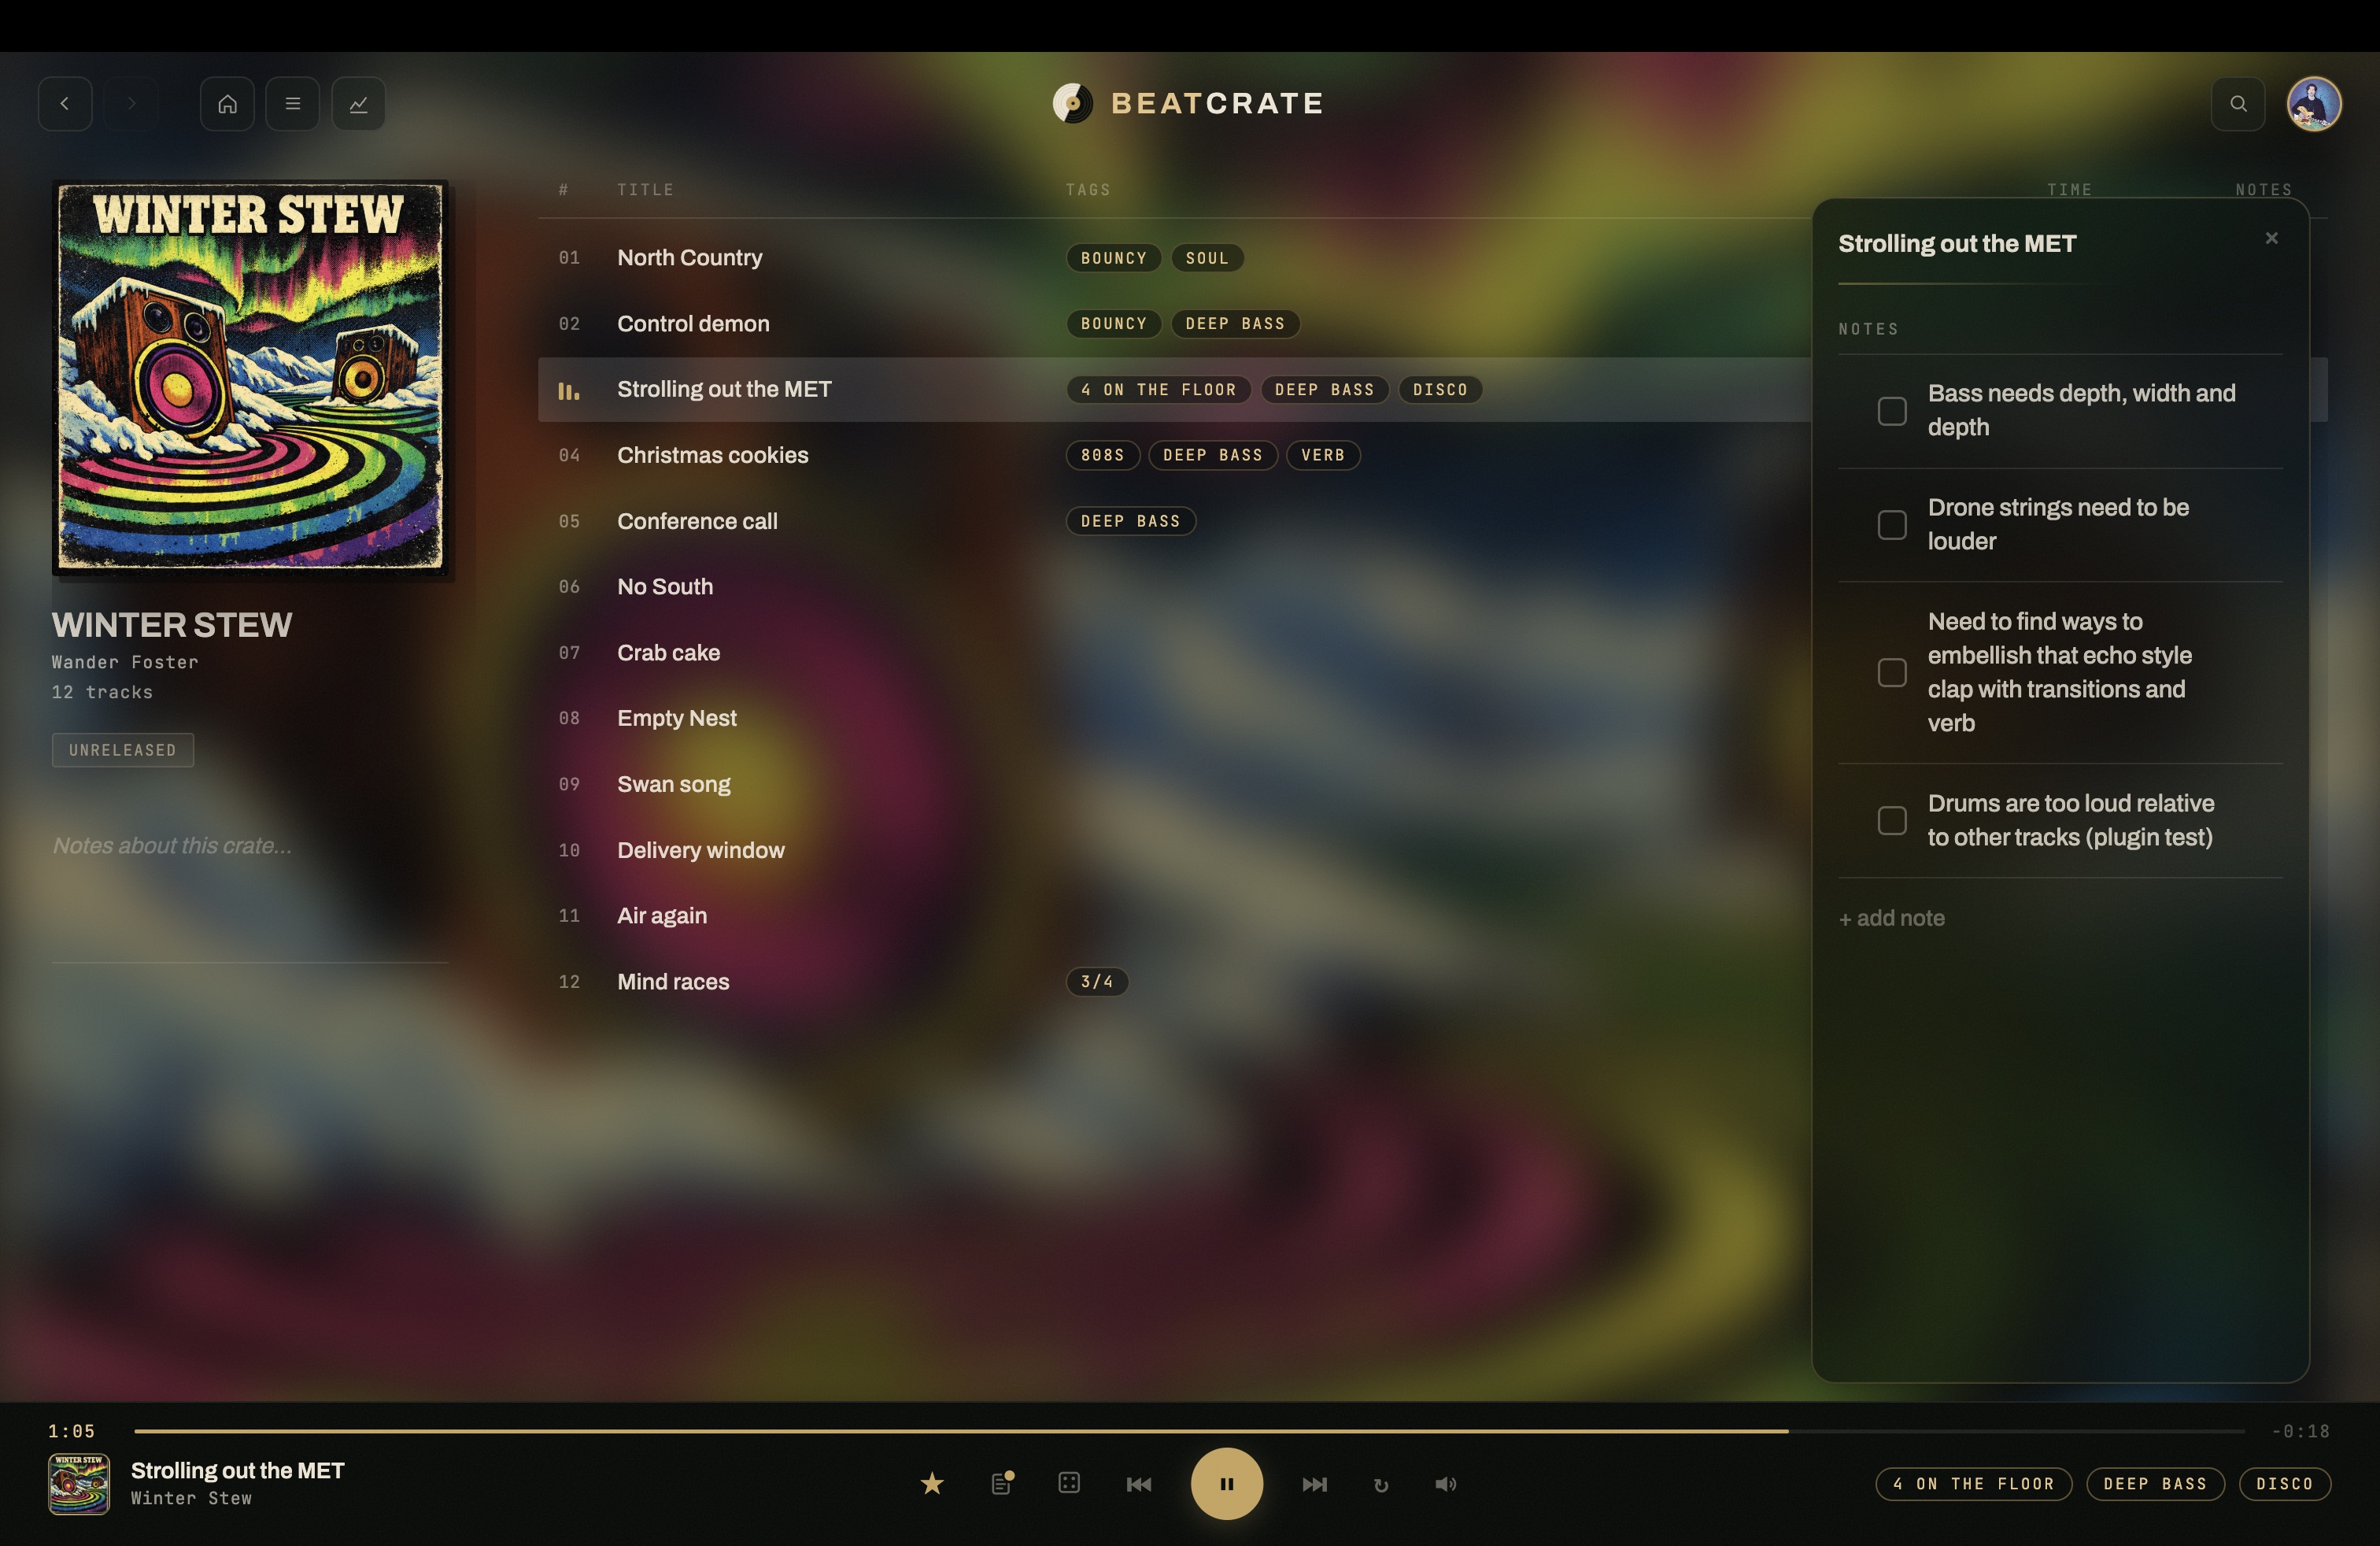The width and height of the screenshot is (2380, 1546).
Task: Click the Beatcrate vinyl logo
Action: pos(1072,103)
